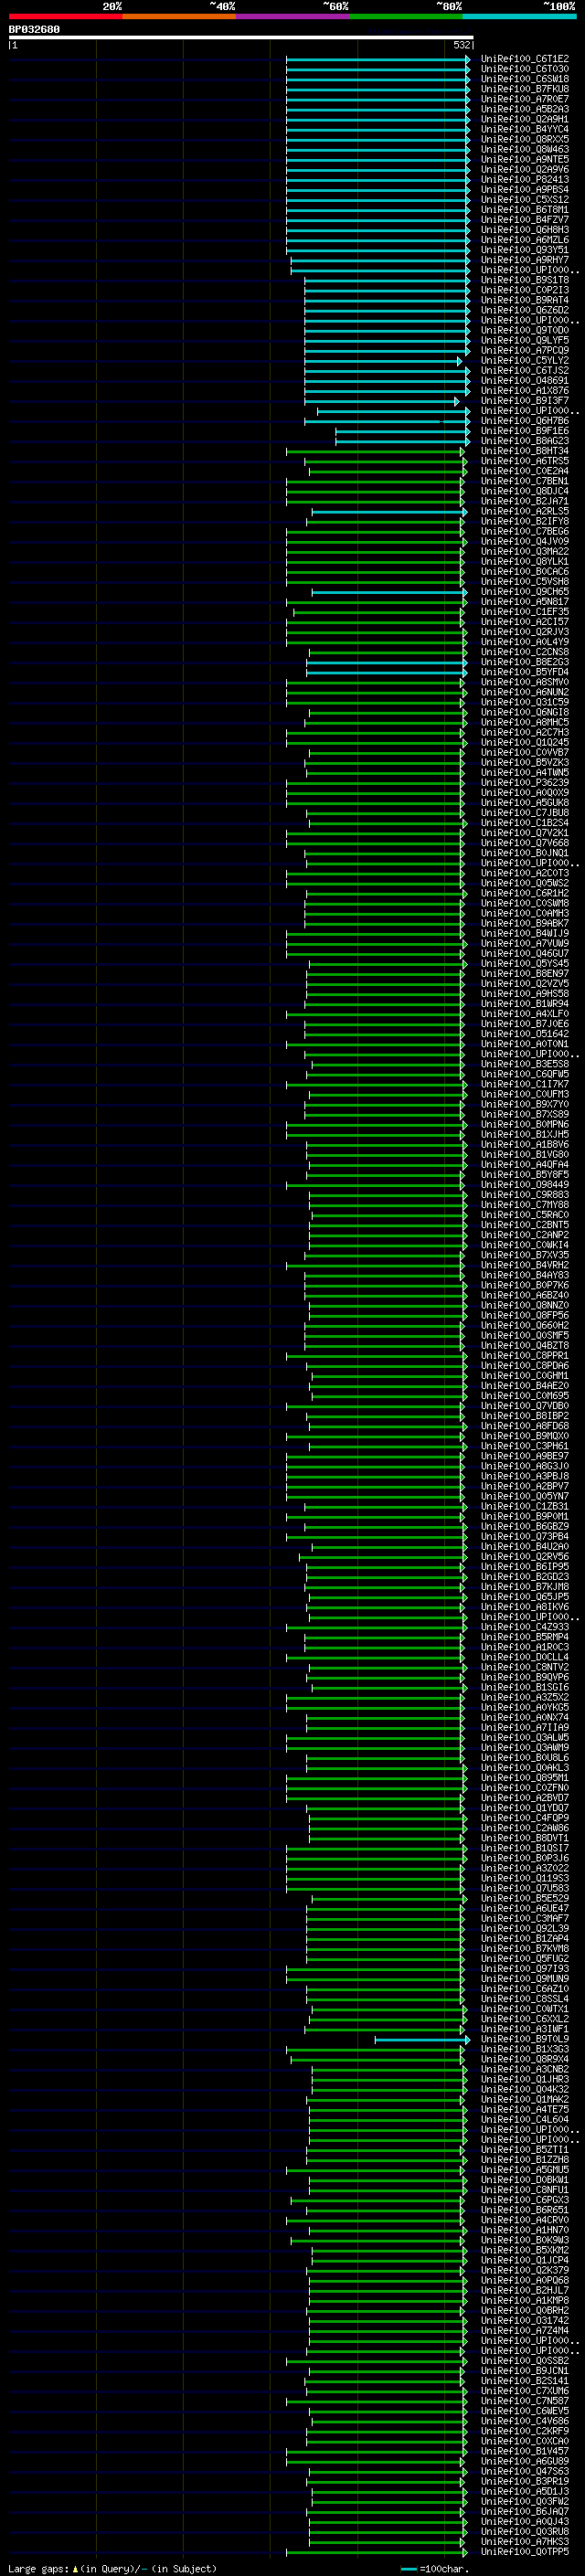The height and width of the screenshot is (2576, 585).
Task: Click the label UniRef100_B9I3F7
Action: click(524, 401)
